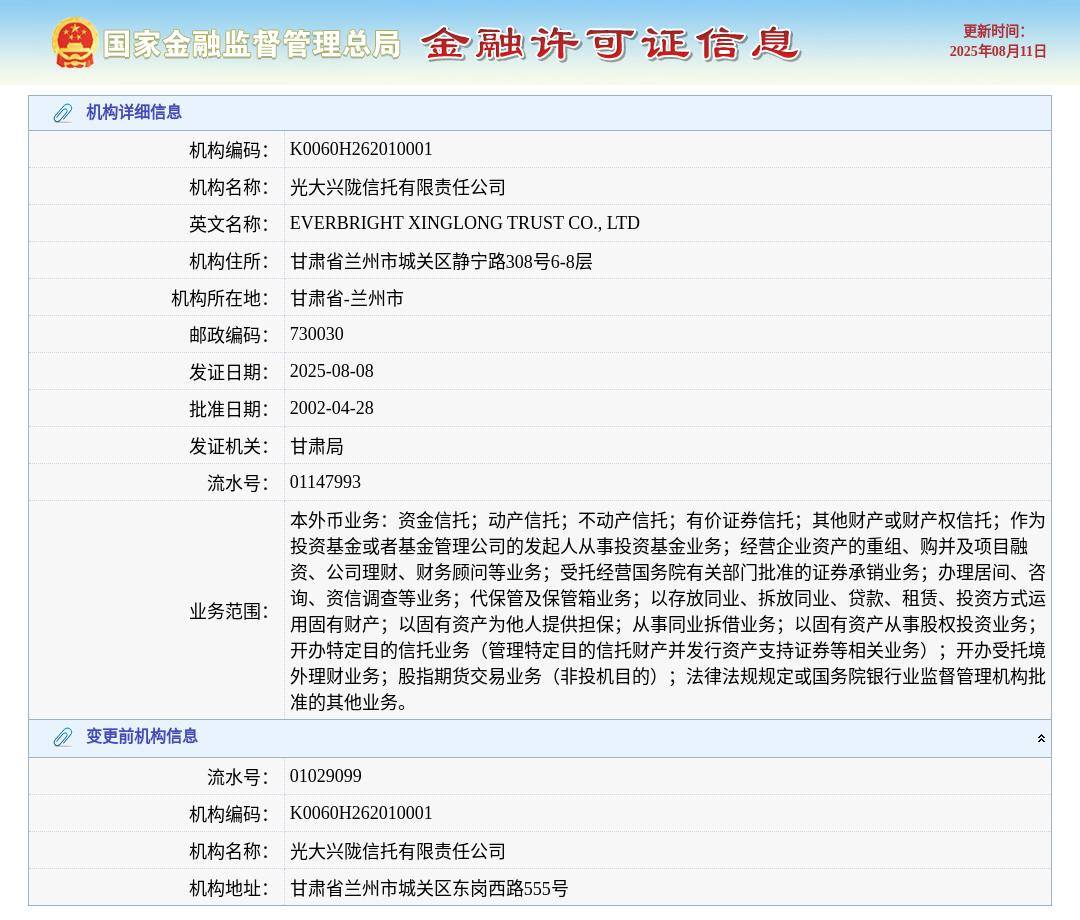Image resolution: width=1080 pixels, height=920 pixels.
Task: Click English name EVERBRIGHT XINGLONG TRUST CO., LTD
Action: click(x=466, y=223)
